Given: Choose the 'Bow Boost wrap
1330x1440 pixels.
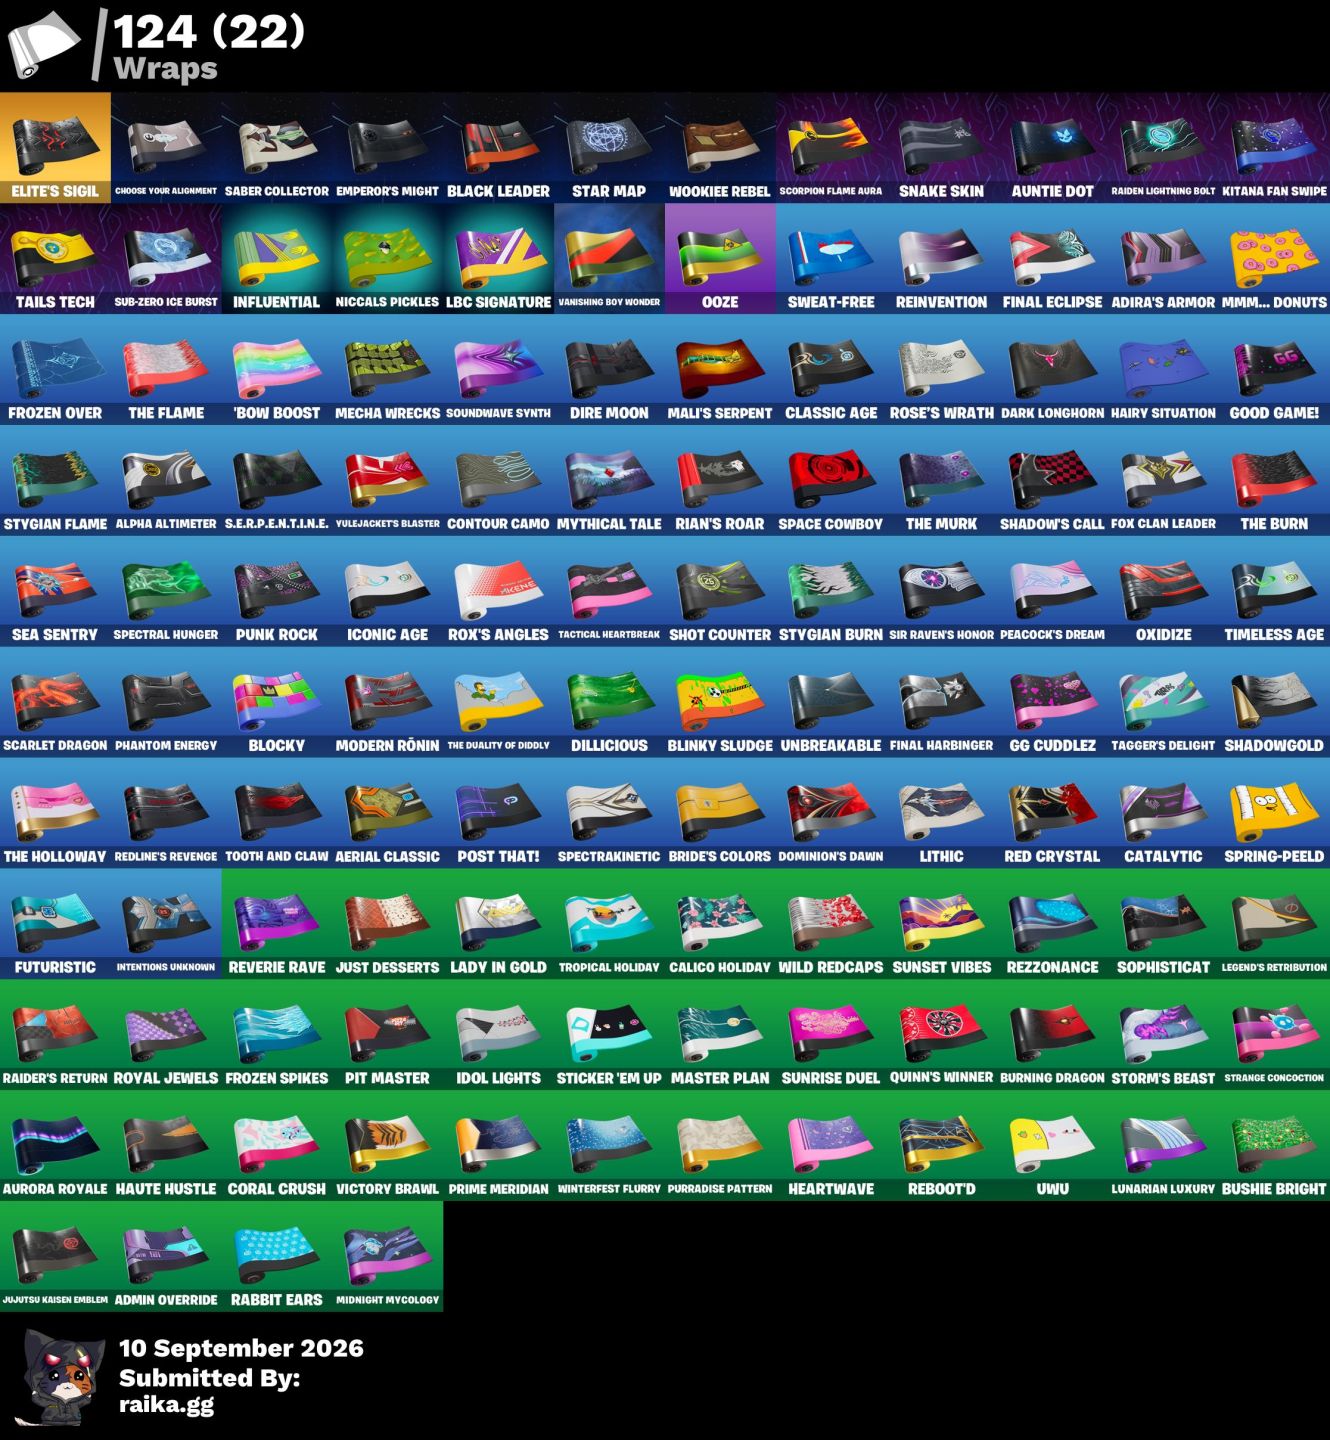Looking at the screenshot, I should 277,370.
